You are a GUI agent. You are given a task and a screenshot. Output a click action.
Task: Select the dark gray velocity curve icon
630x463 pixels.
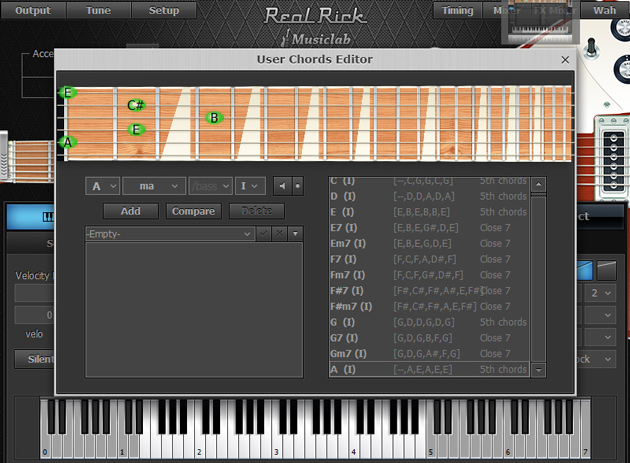coord(607,270)
